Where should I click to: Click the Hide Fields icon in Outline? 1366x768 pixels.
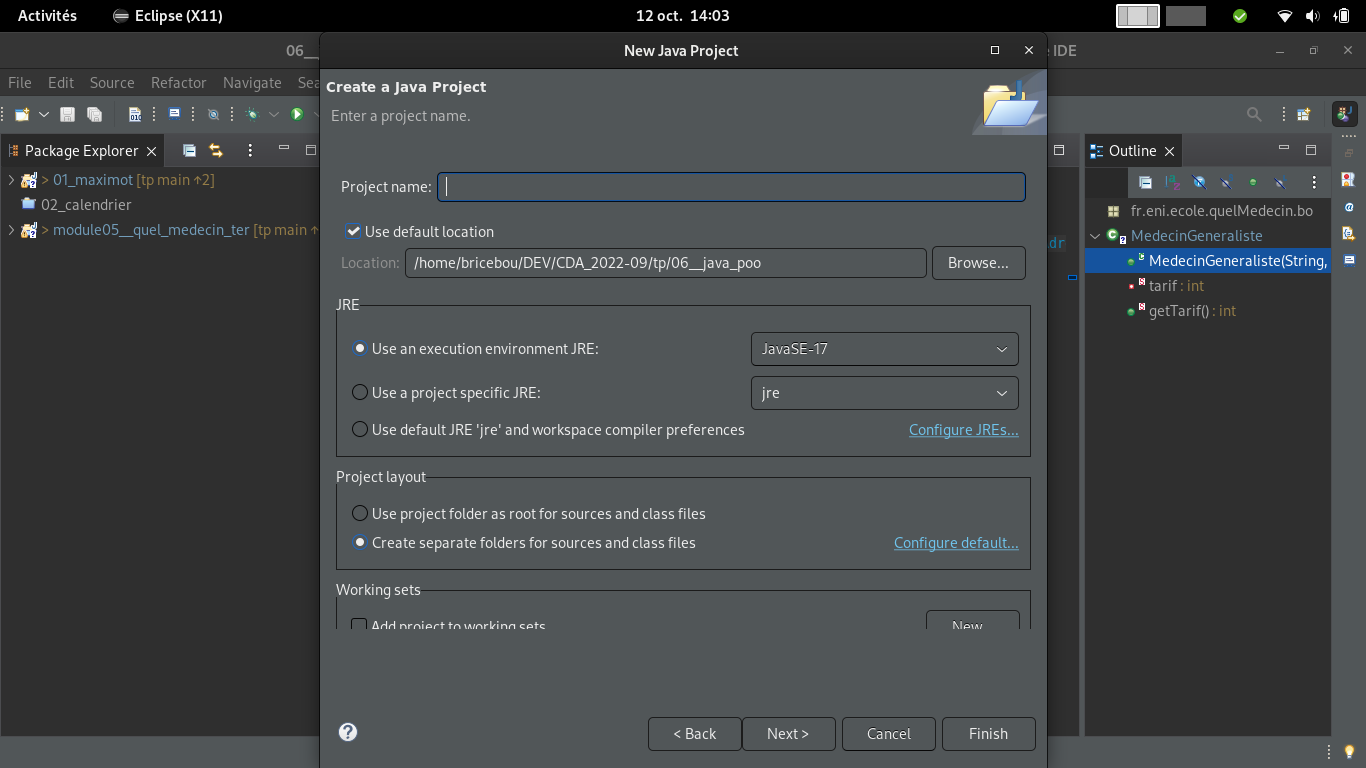coord(1199,183)
